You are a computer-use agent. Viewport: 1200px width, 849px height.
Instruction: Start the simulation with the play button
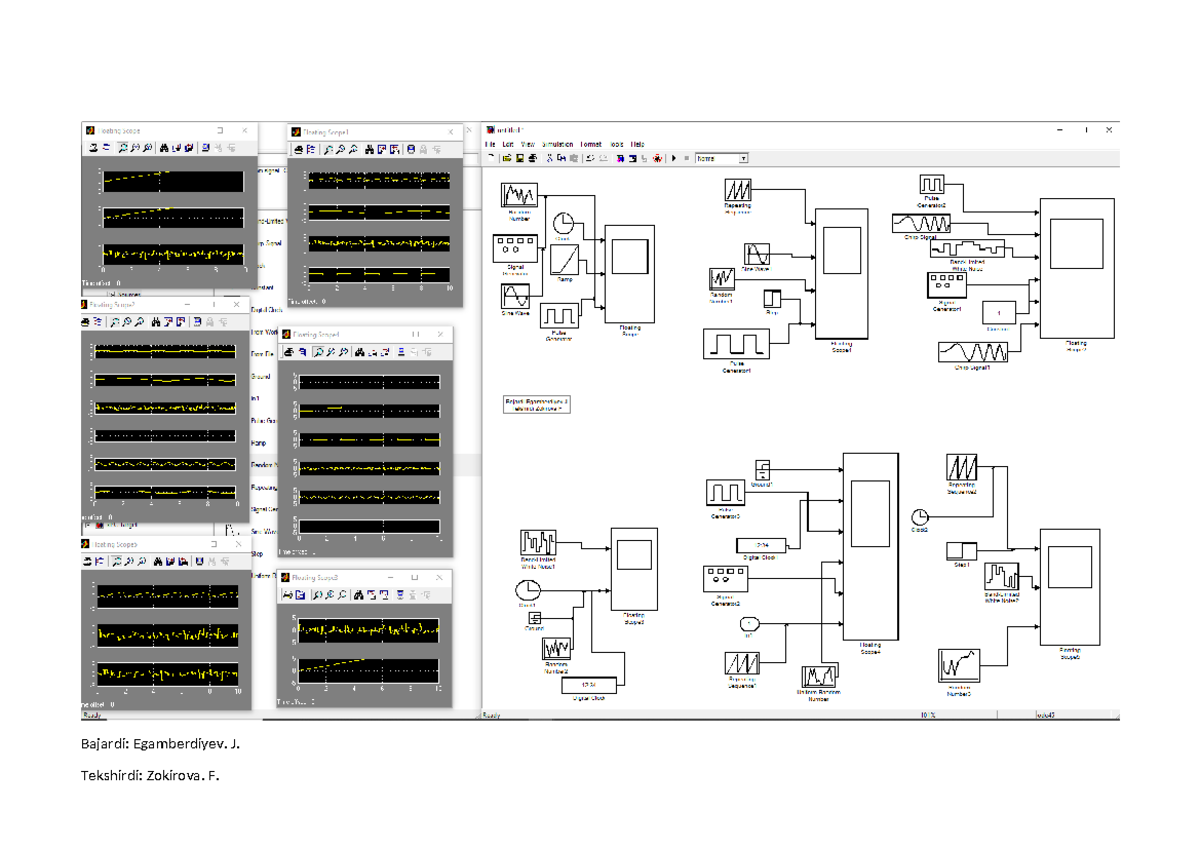674,158
